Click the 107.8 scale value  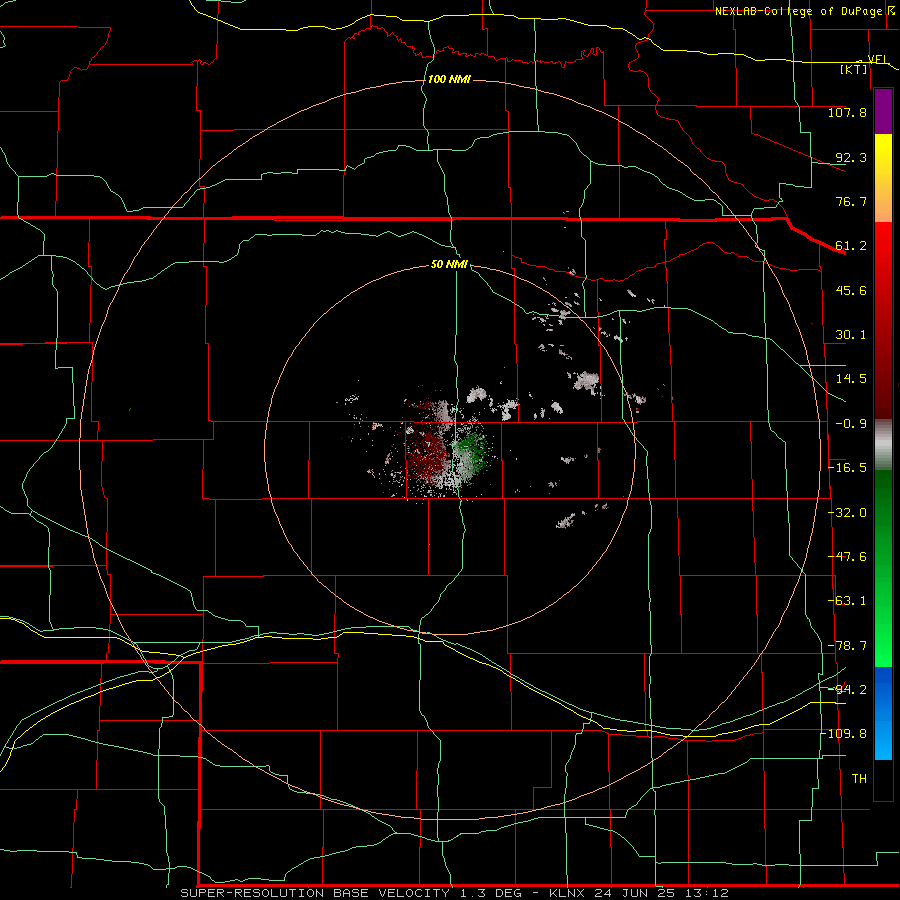click(x=847, y=113)
